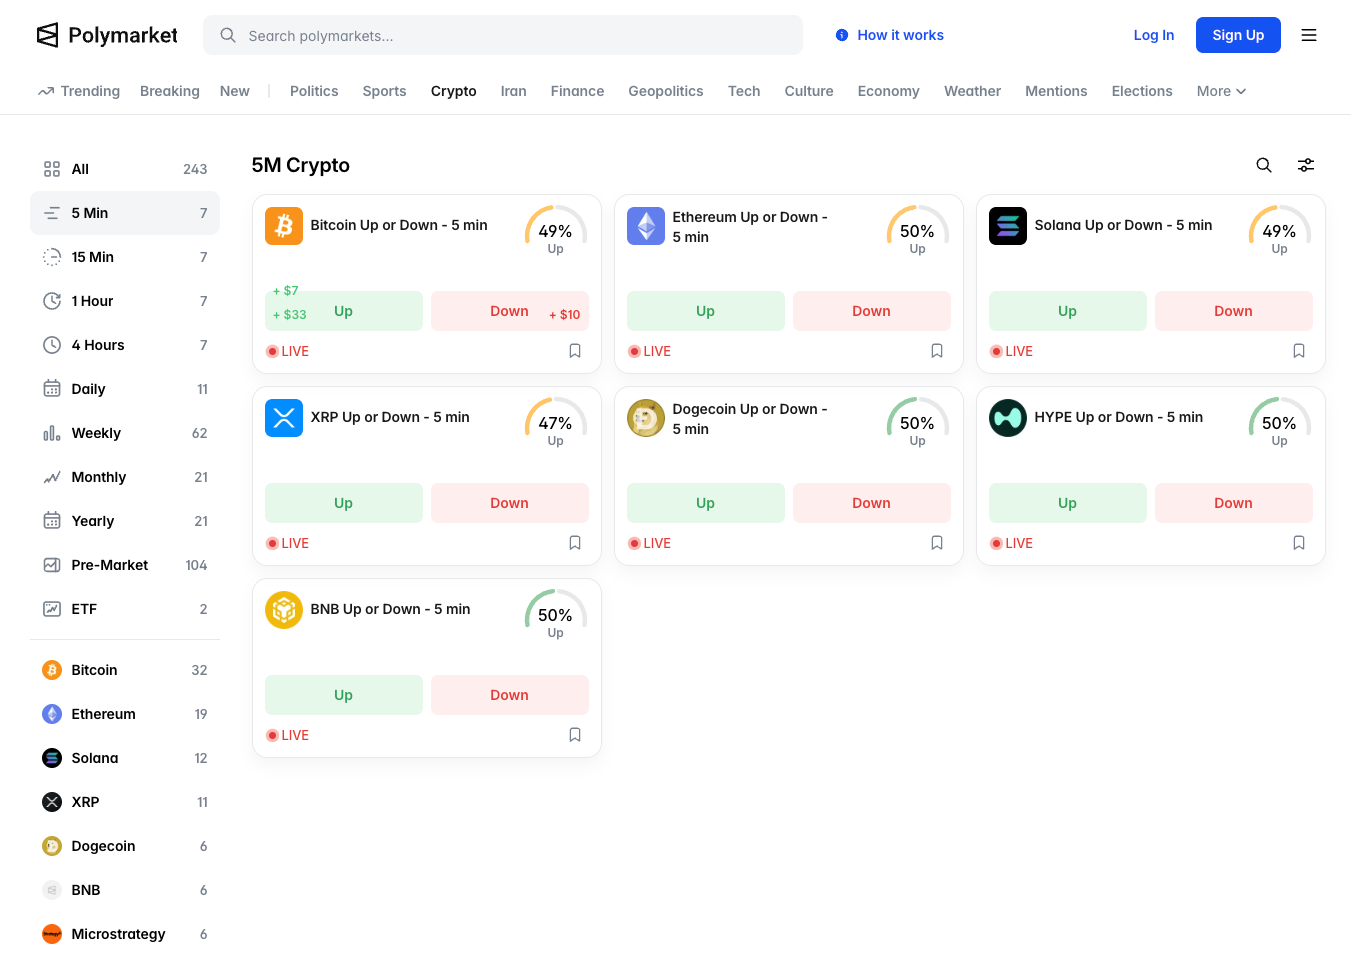Screen dimensions: 1351x965
Task: Click the 47% Up gauge on XRP card
Action: (555, 423)
